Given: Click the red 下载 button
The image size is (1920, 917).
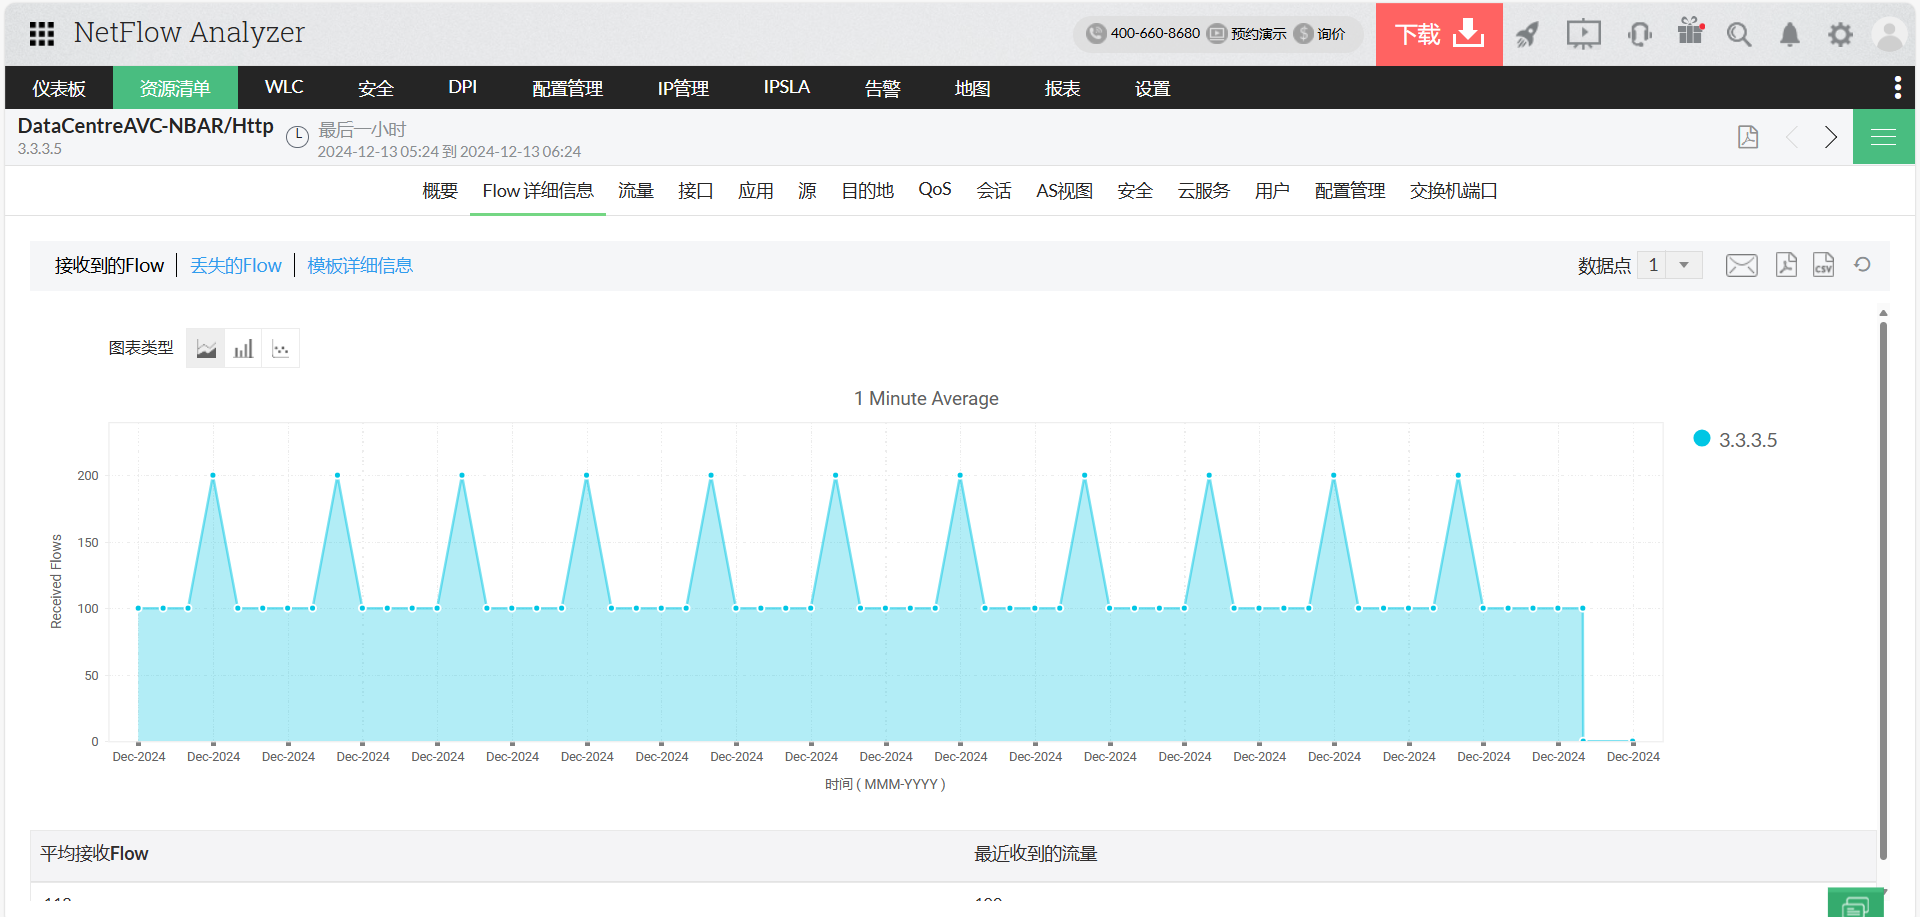Looking at the screenshot, I should 1438,34.
